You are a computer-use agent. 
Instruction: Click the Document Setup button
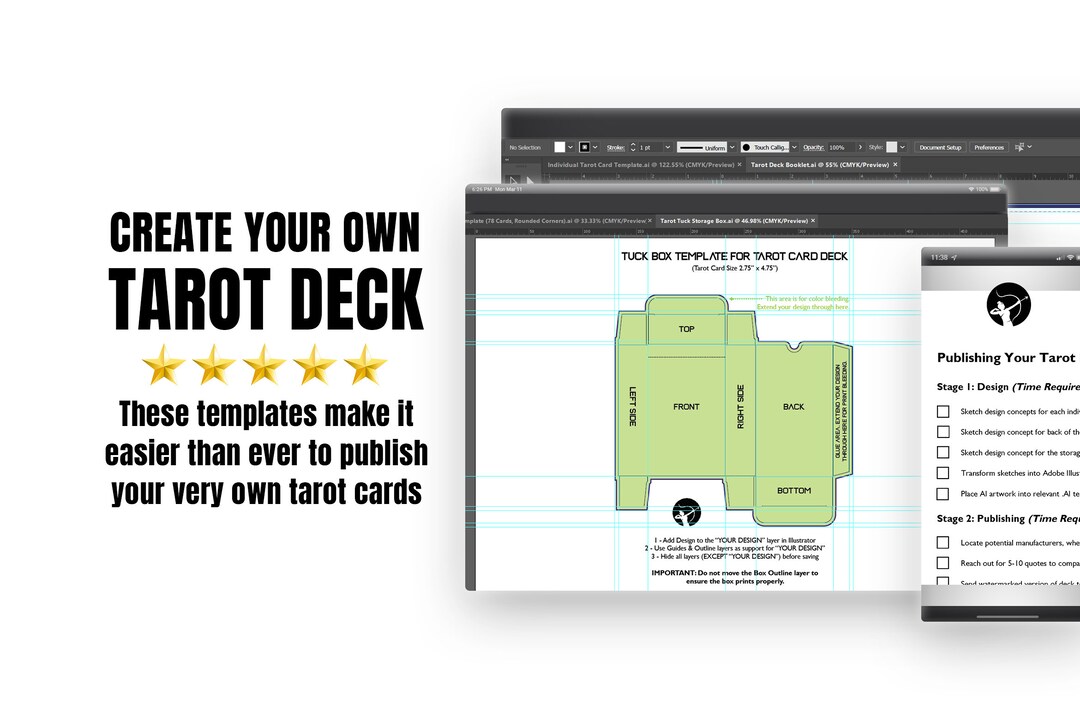tap(940, 147)
